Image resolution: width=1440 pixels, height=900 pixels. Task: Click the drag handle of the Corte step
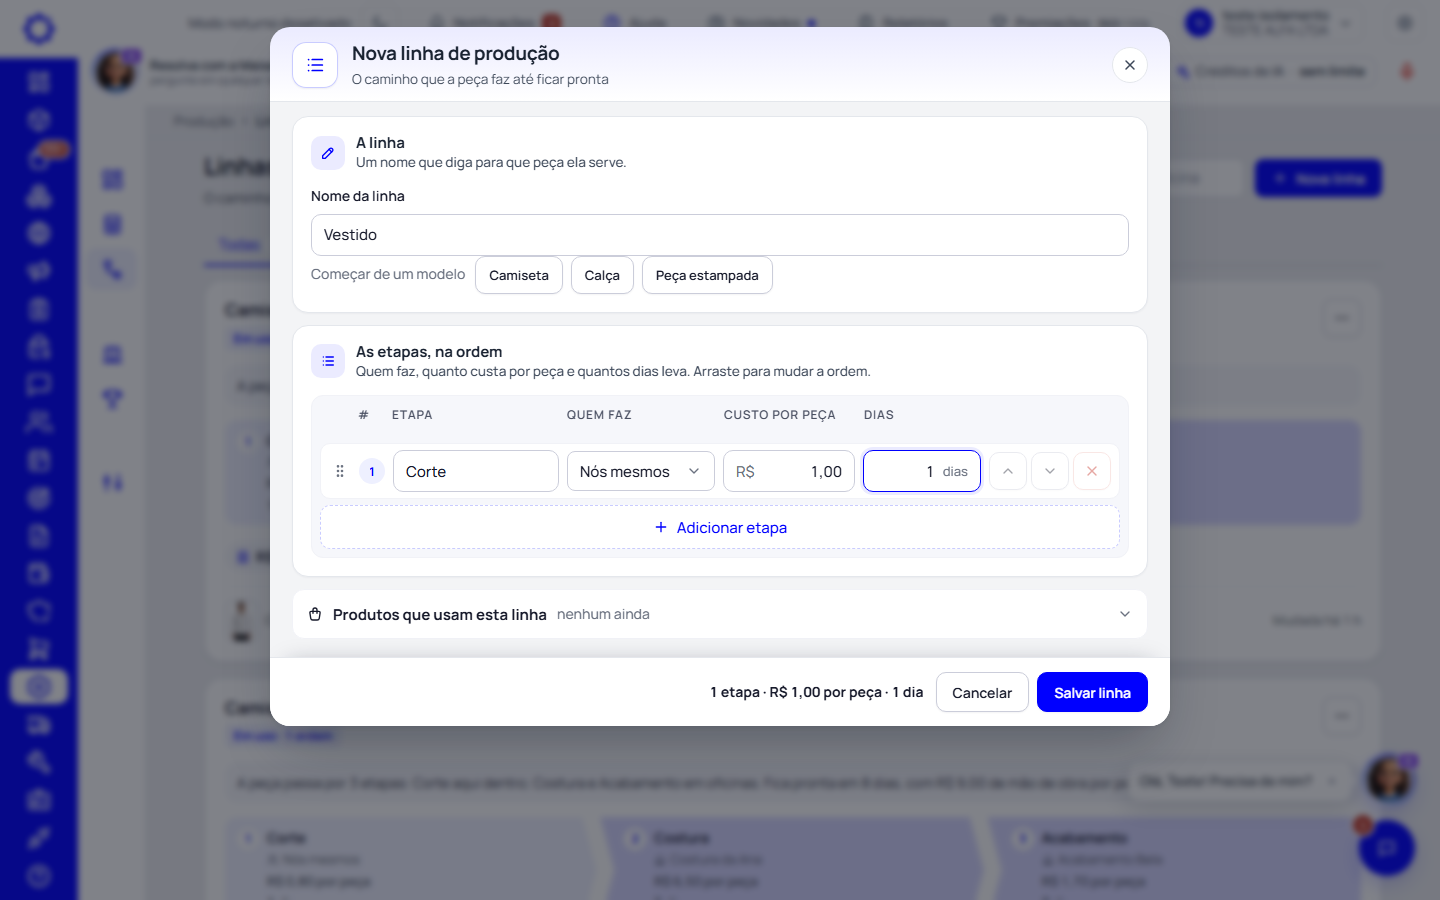[340, 471]
